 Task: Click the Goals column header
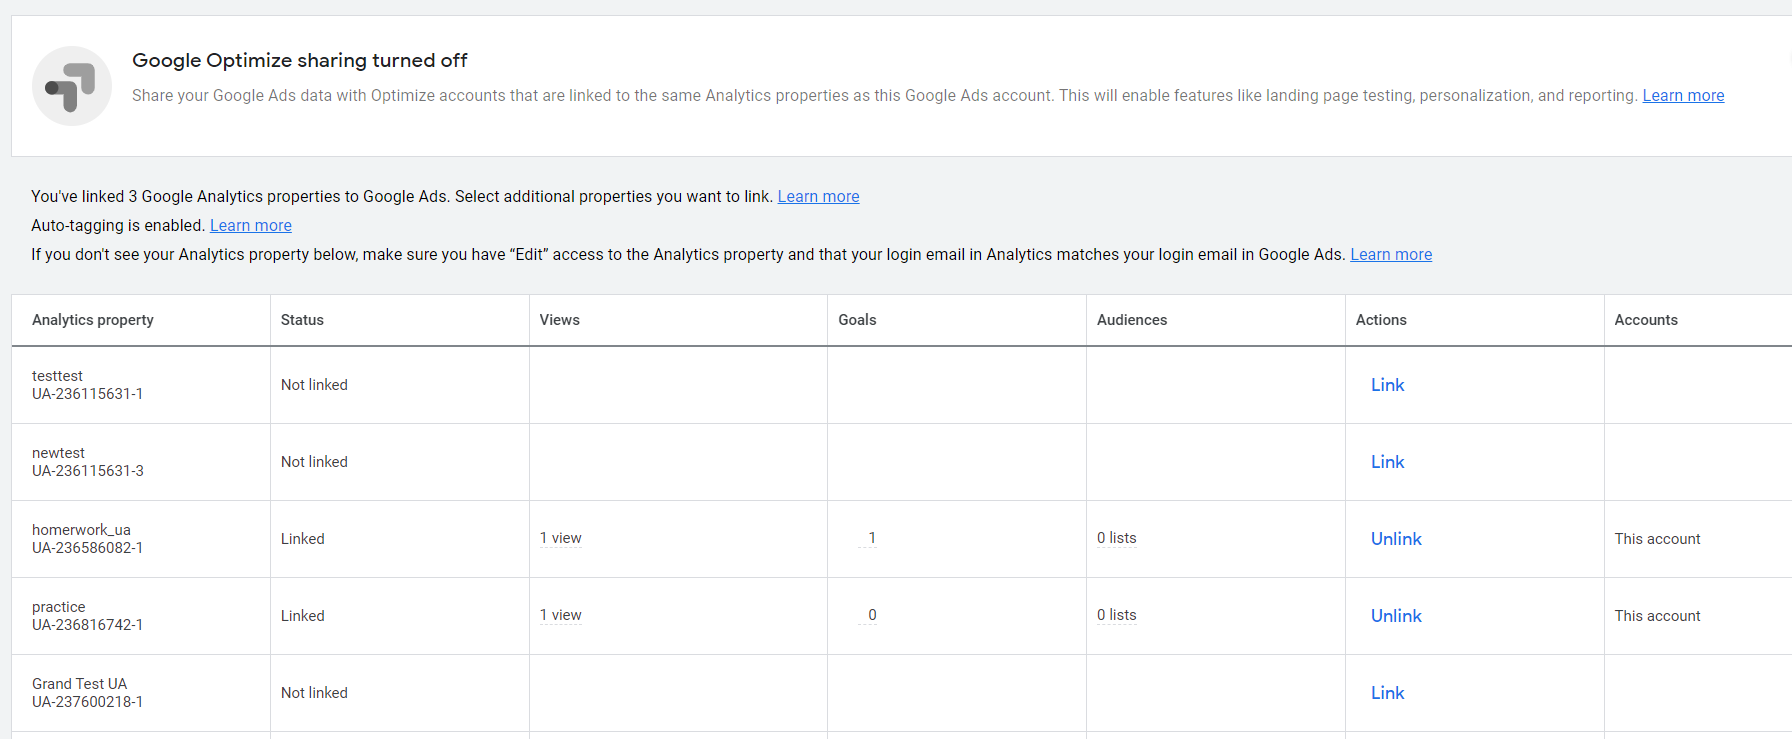[857, 320]
